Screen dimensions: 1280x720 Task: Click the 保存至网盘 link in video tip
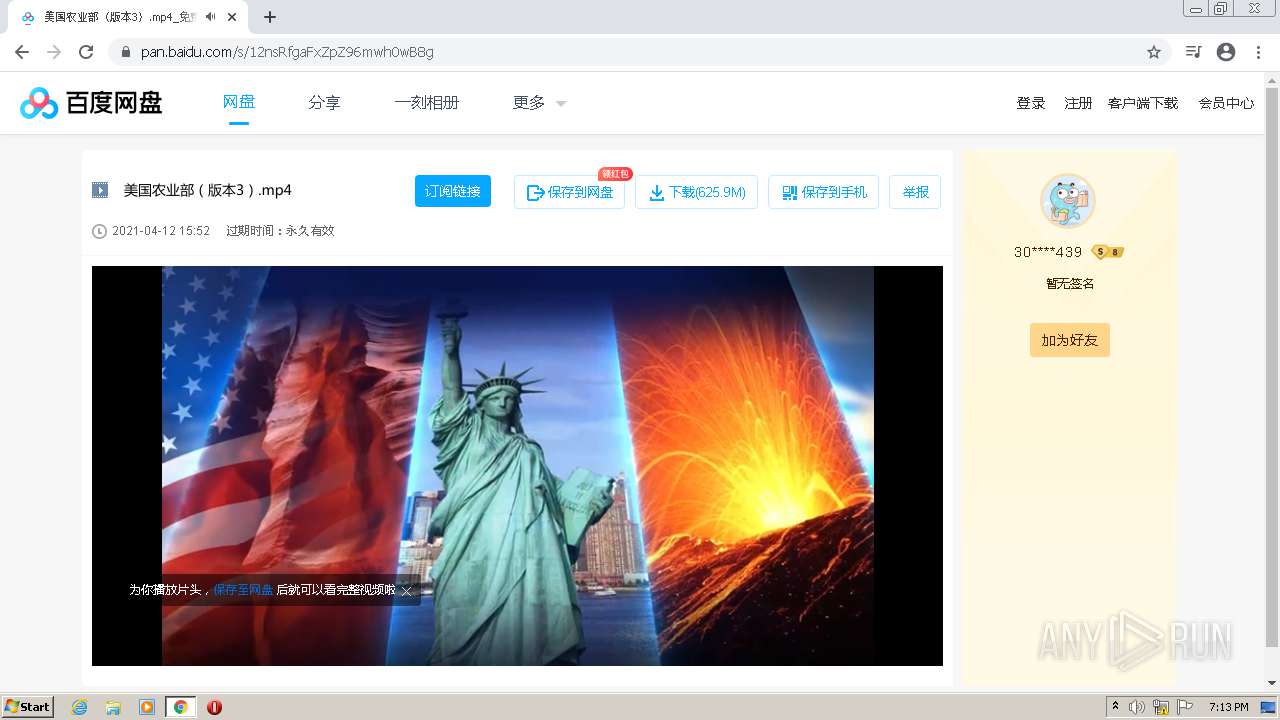click(x=243, y=590)
